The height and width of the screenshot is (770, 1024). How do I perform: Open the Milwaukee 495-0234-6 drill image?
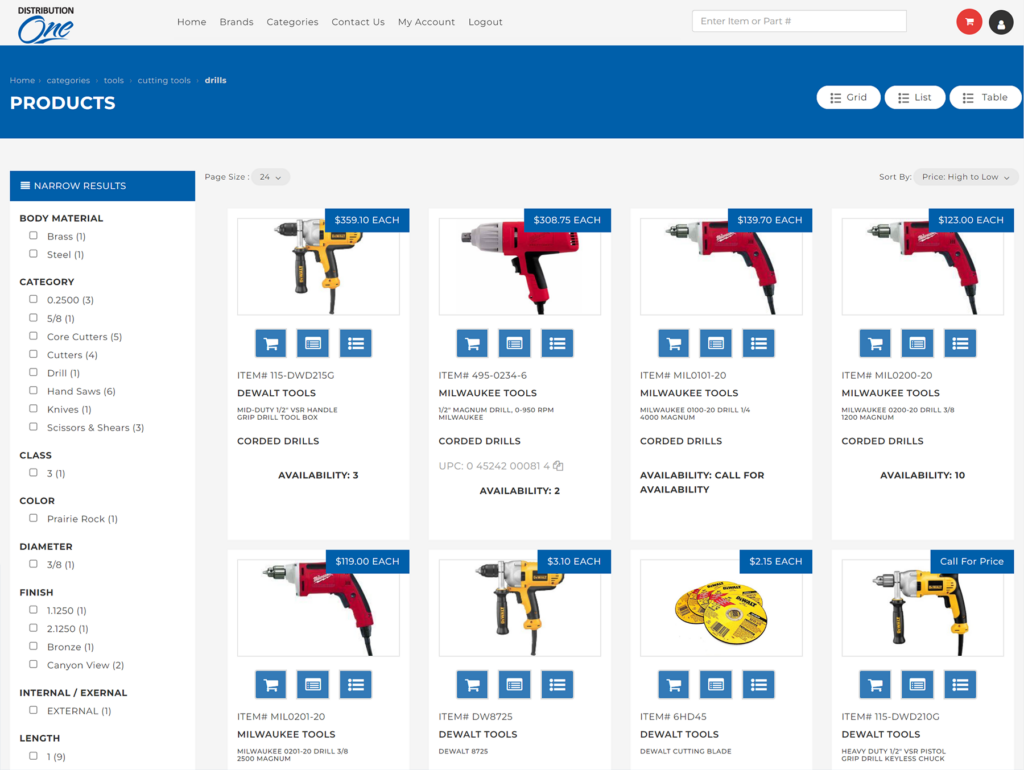tap(520, 266)
